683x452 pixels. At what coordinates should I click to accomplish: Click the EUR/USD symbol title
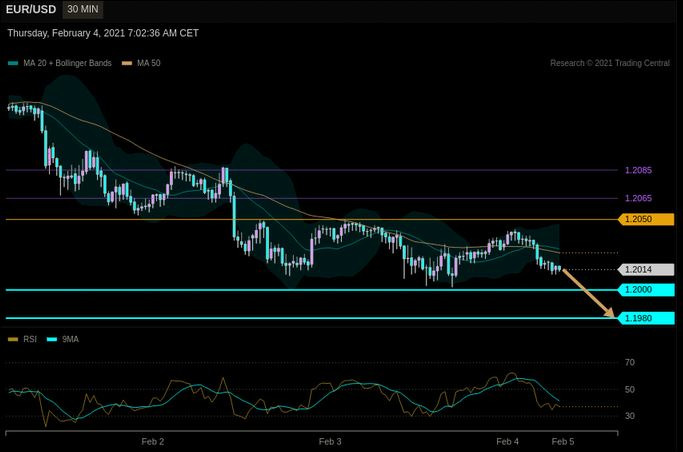pyautogui.click(x=31, y=9)
